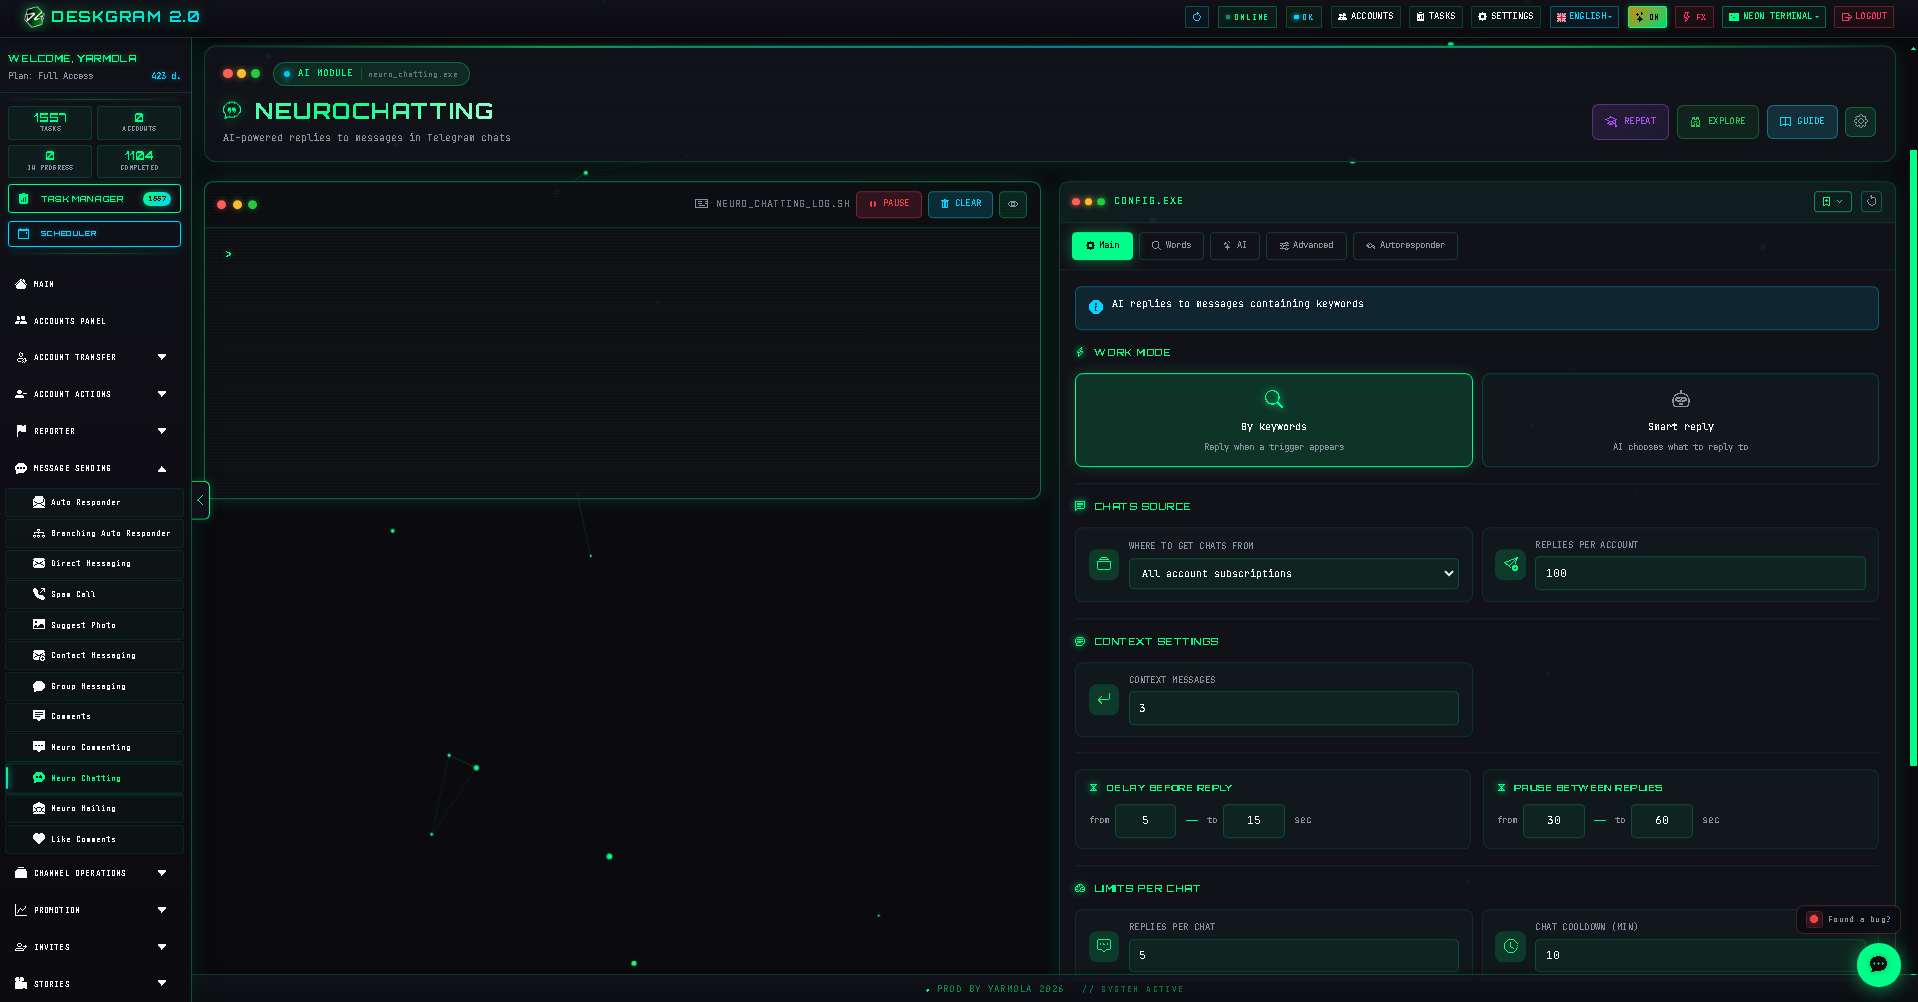Open Suggest Photo in the sidebar
This screenshot has height=1002, width=1918.
(94, 625)
